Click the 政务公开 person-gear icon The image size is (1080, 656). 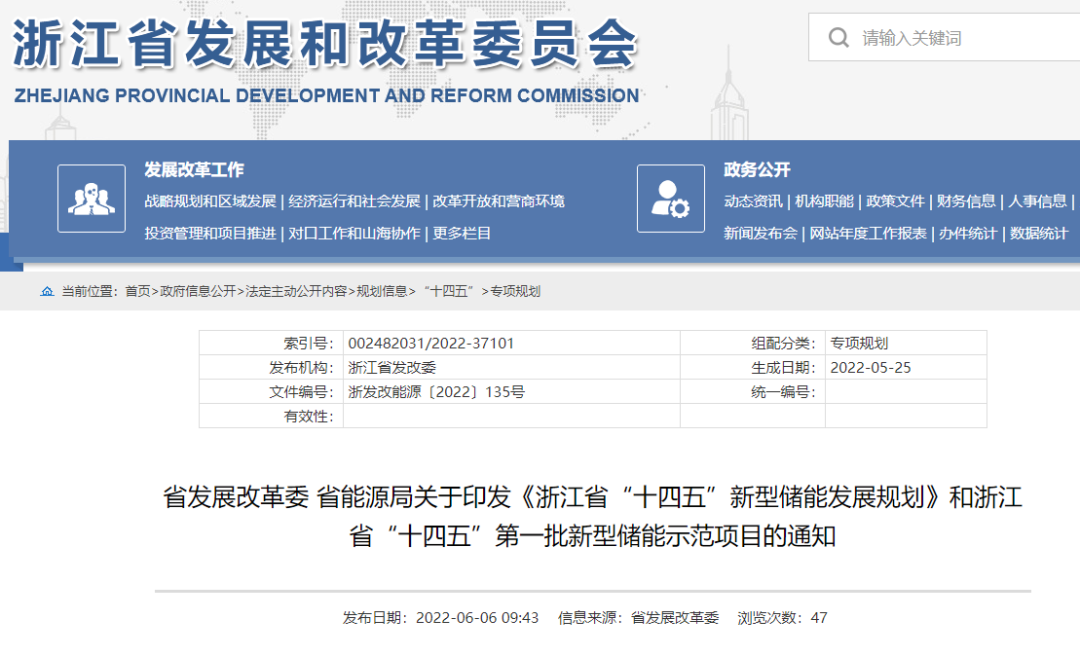tap(670, 198)
